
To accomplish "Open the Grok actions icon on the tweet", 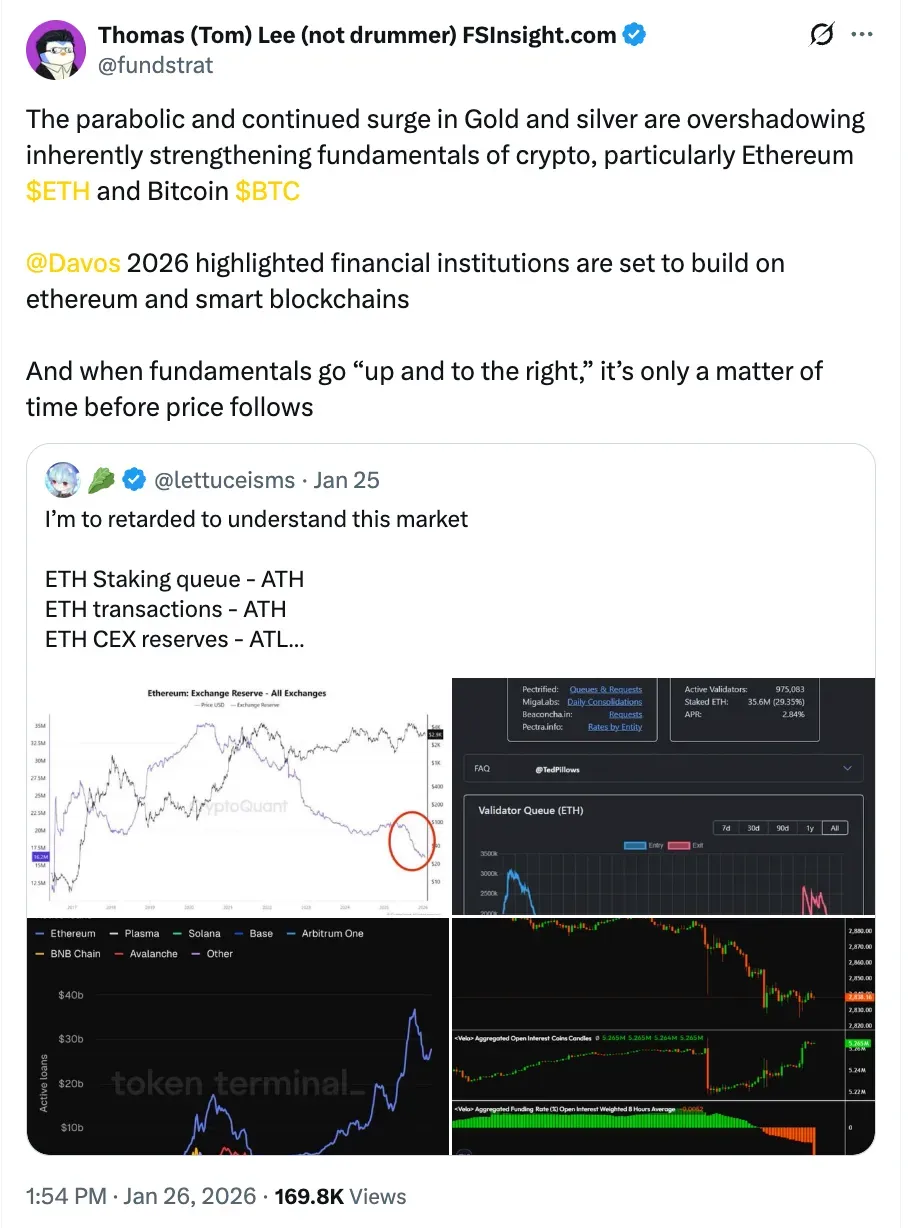I will [x=820, y=34].
